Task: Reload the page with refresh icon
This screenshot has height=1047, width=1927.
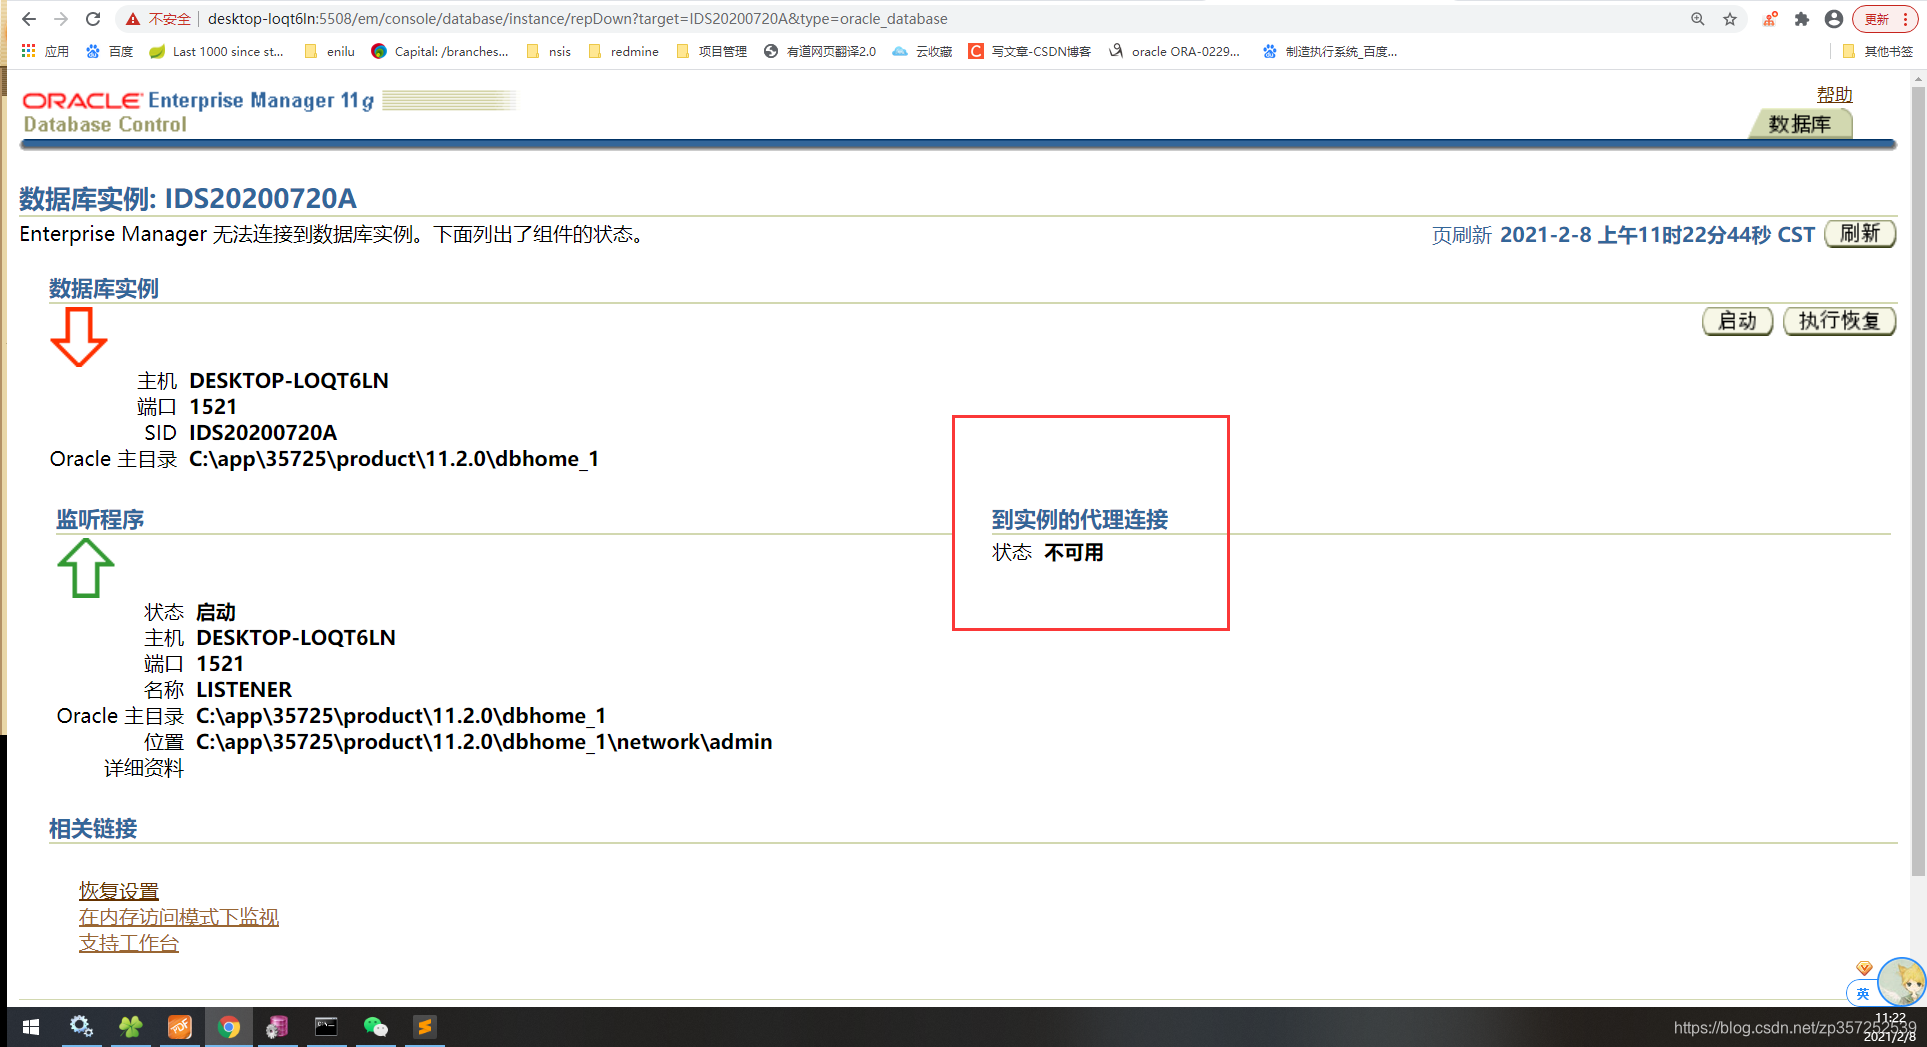Action: [x=93, y=19]
